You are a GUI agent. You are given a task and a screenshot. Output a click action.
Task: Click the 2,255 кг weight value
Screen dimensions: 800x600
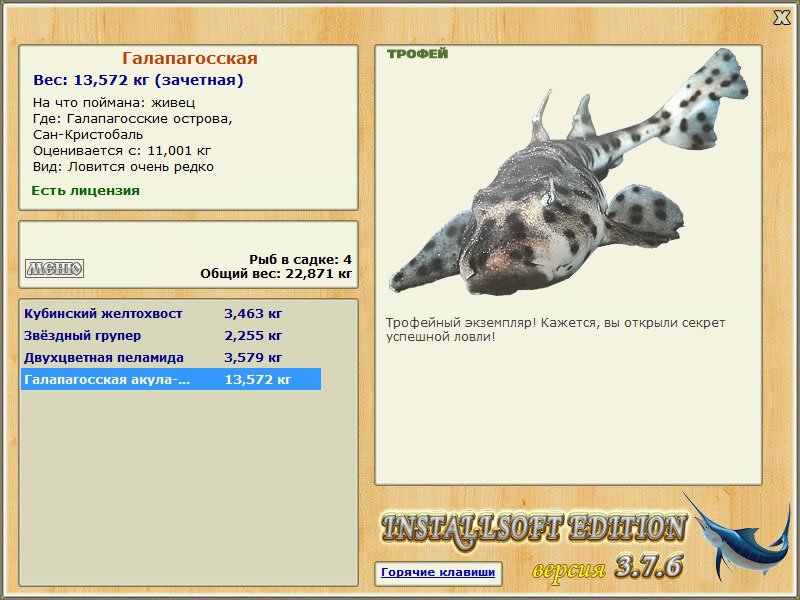(253, 336)
